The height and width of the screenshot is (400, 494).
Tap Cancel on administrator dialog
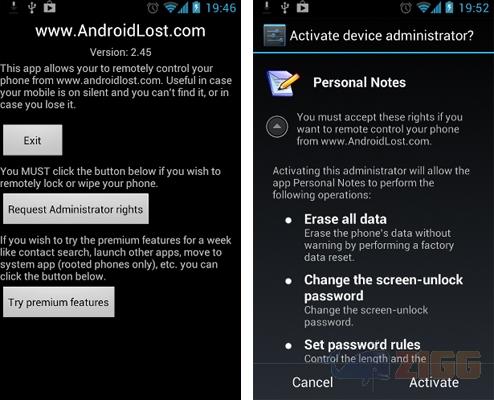312,382
